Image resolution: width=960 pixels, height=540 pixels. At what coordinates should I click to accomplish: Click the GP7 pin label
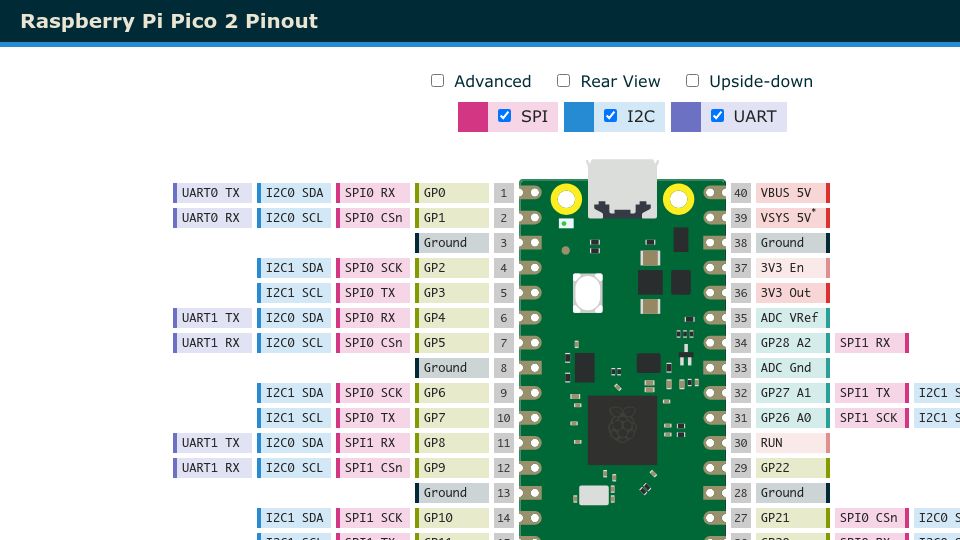click(452, 418)
